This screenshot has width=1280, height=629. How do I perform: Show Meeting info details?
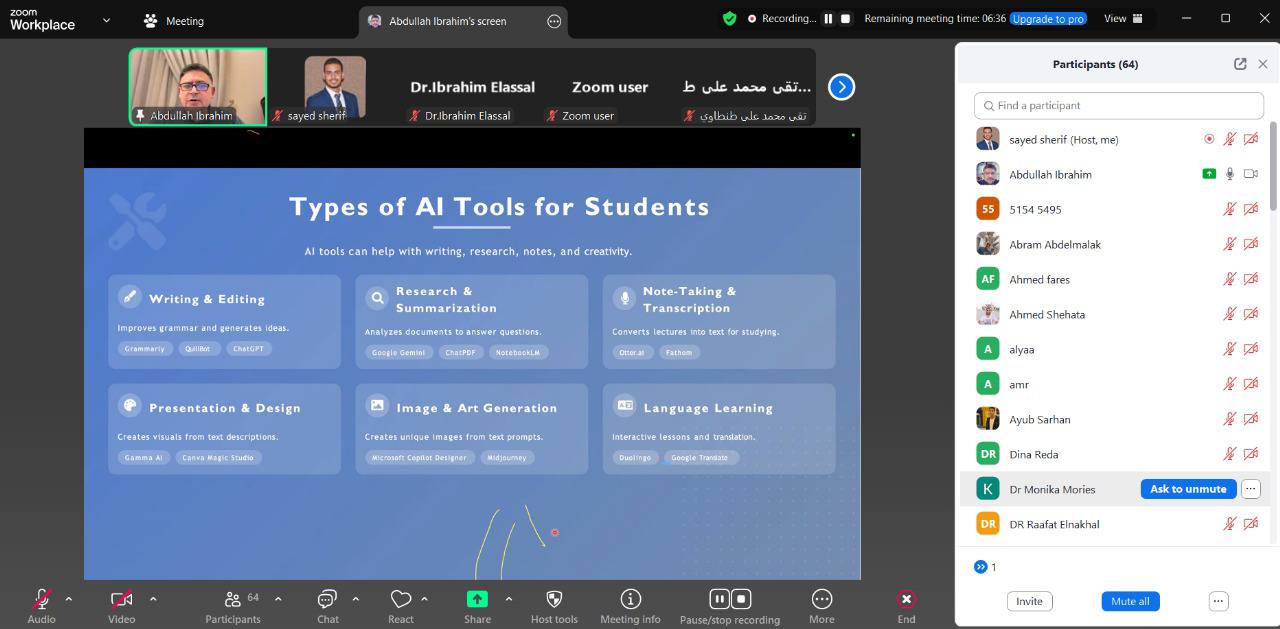tap(630, 605)
